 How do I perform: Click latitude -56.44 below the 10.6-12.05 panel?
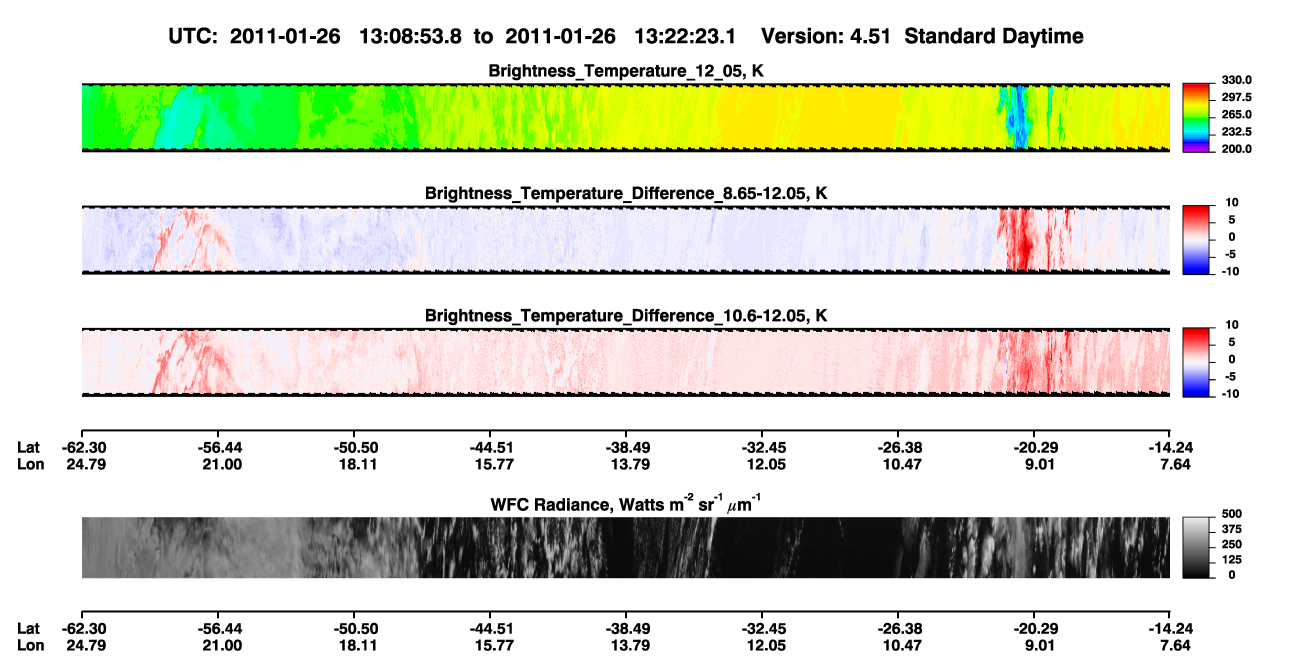221,447
